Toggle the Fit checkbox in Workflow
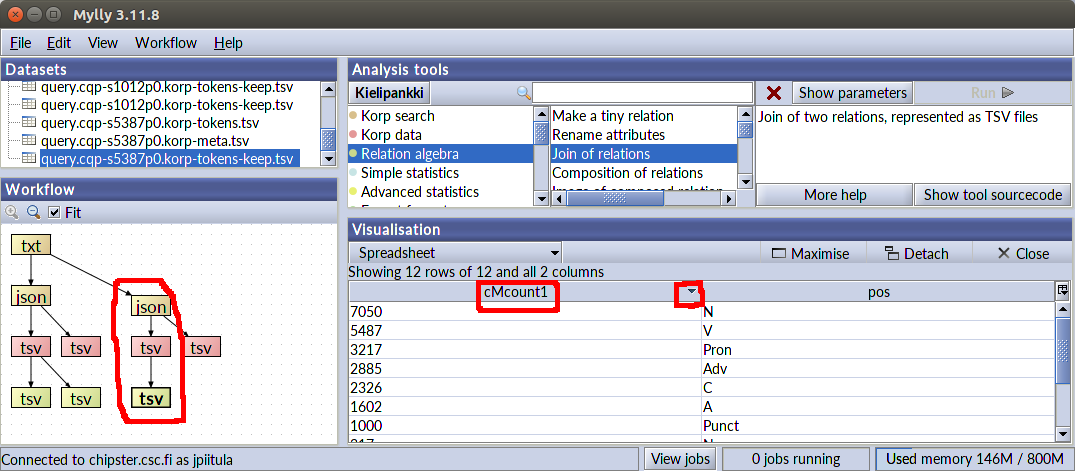Viewport: 1075px width, 471px height. (x=55, y=212)
